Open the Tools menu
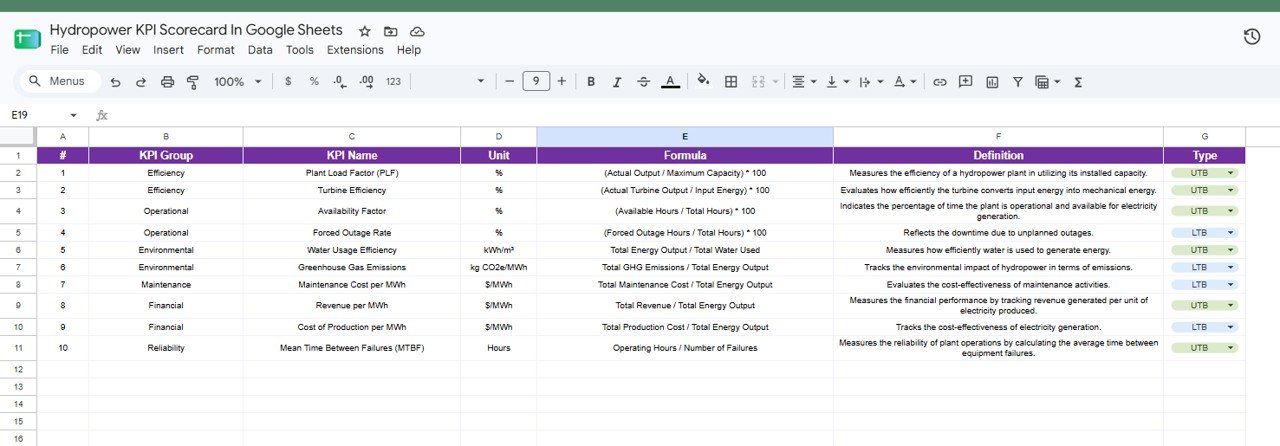This screenshot has height=446, width=1280. (300, 50)
